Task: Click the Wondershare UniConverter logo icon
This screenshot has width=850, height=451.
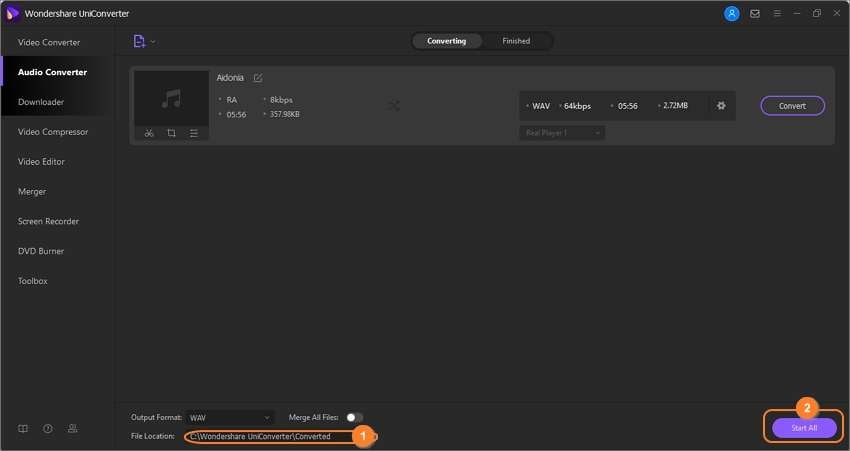Action: tap(12, 14)
